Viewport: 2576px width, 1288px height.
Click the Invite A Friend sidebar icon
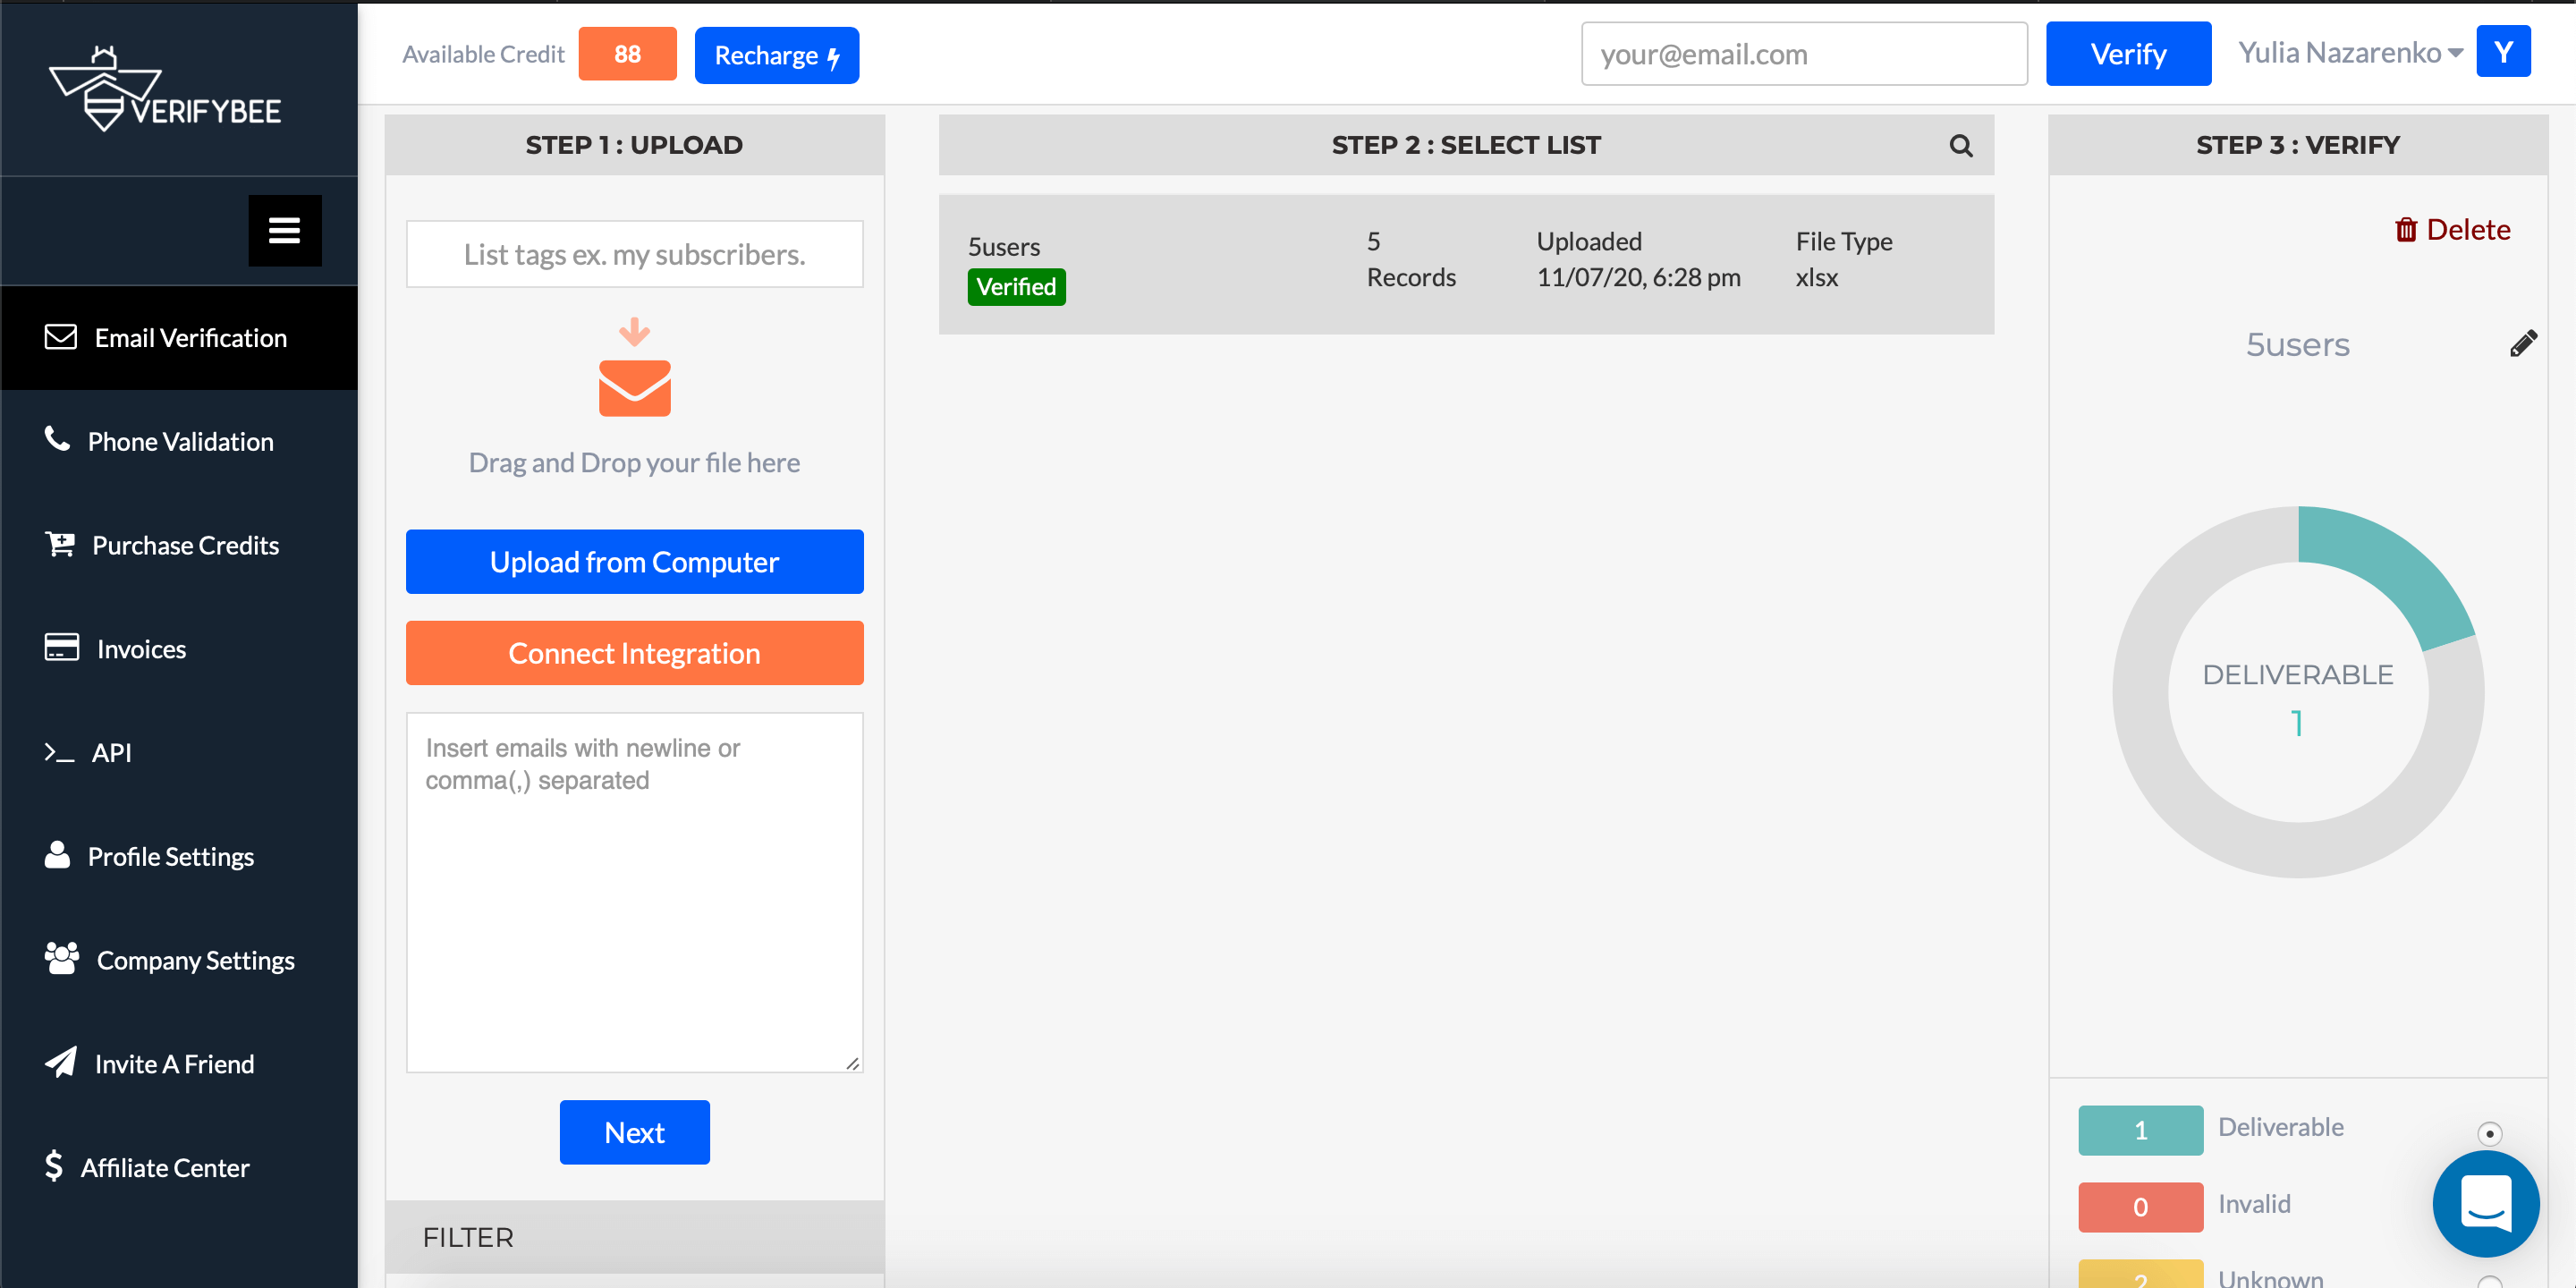click(61, 1063)
